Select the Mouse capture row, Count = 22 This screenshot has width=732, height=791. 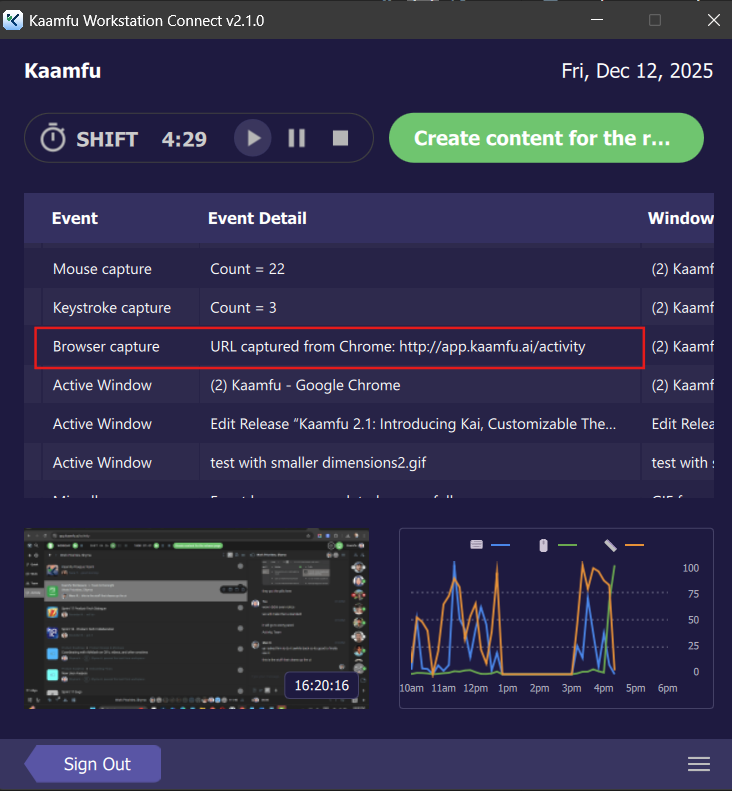tap(102, 269)
